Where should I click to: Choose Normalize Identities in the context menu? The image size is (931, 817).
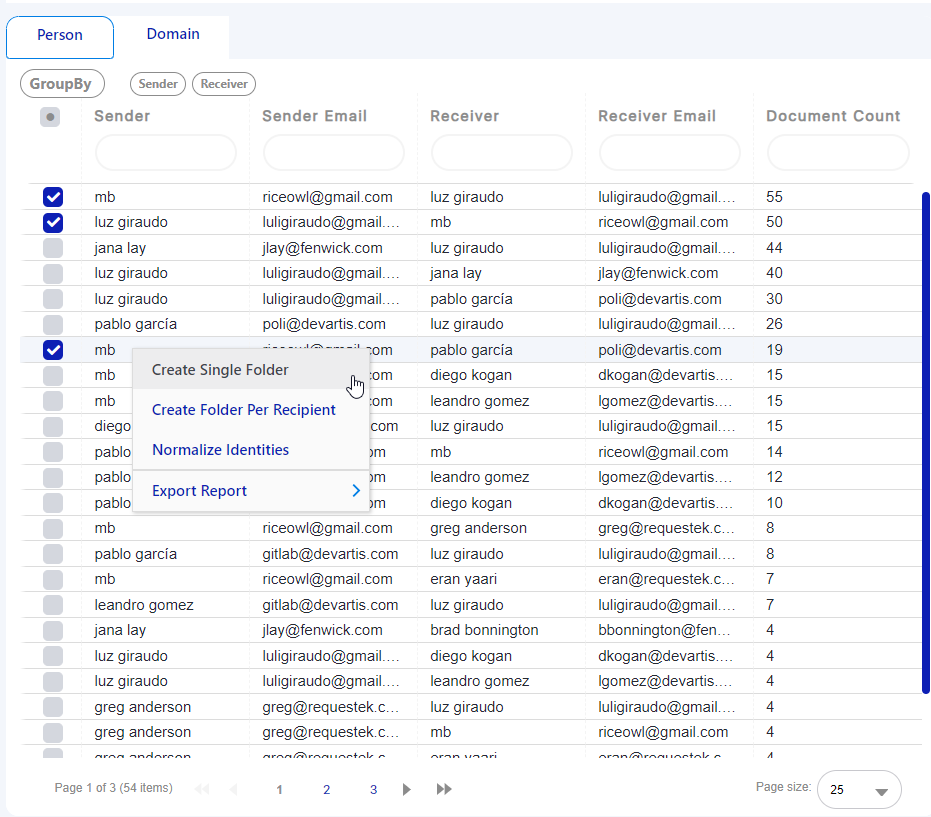point(251,449)
